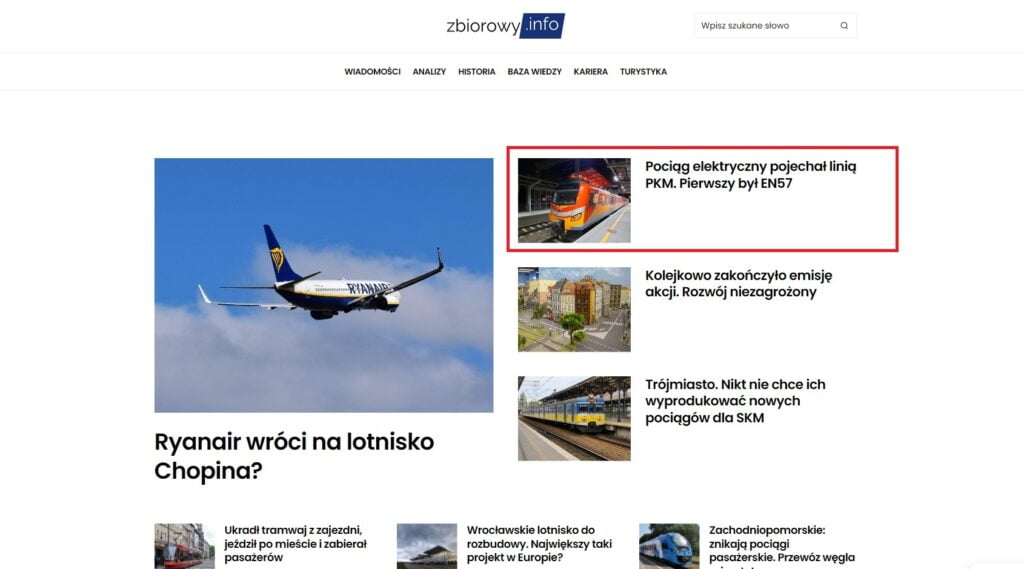The height and width of the screenshot is (569, 1024).
Task: Focus the 'Wpisz szukane słowo' search field
Action: tap(767, 25)
